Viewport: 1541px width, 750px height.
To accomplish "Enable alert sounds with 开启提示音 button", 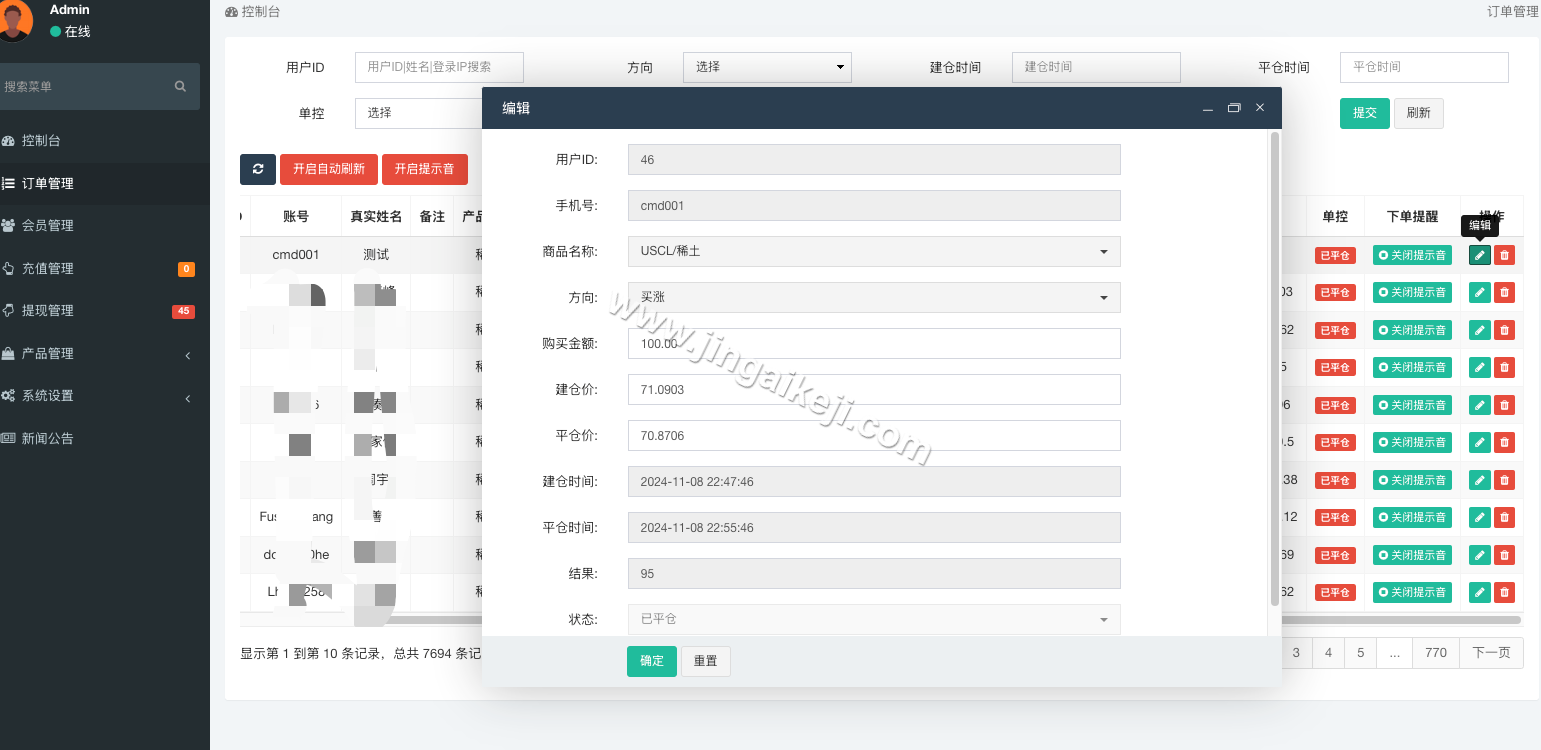I will (425, 169).
